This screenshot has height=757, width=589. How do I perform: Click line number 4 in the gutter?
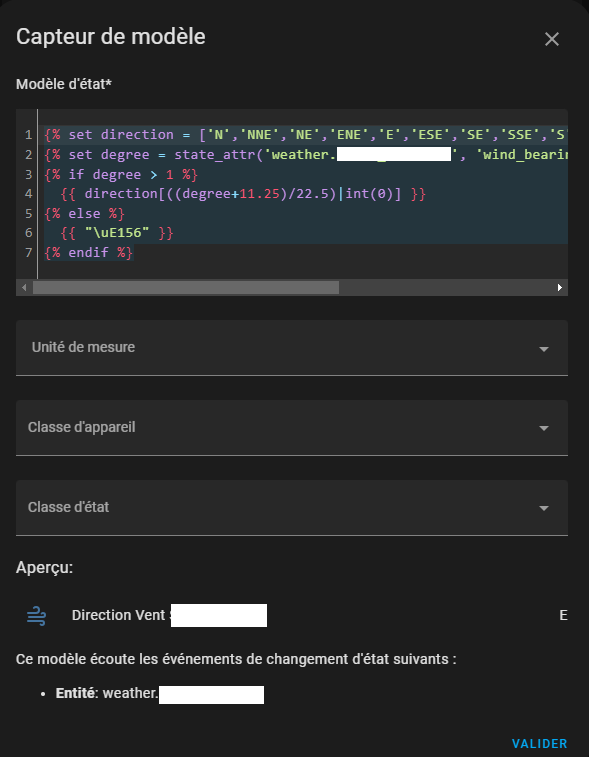pyautogui.click(x=28, y=194)
